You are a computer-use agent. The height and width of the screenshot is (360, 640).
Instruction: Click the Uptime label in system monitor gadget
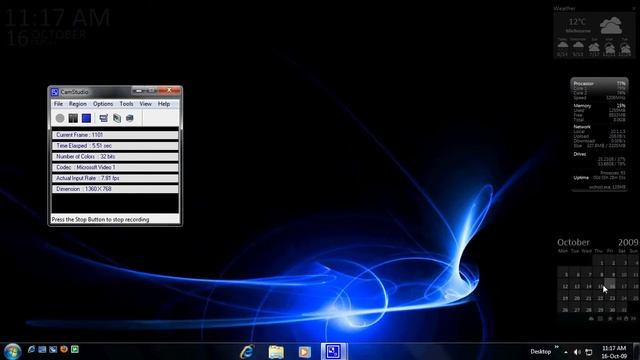pos(581,178)
